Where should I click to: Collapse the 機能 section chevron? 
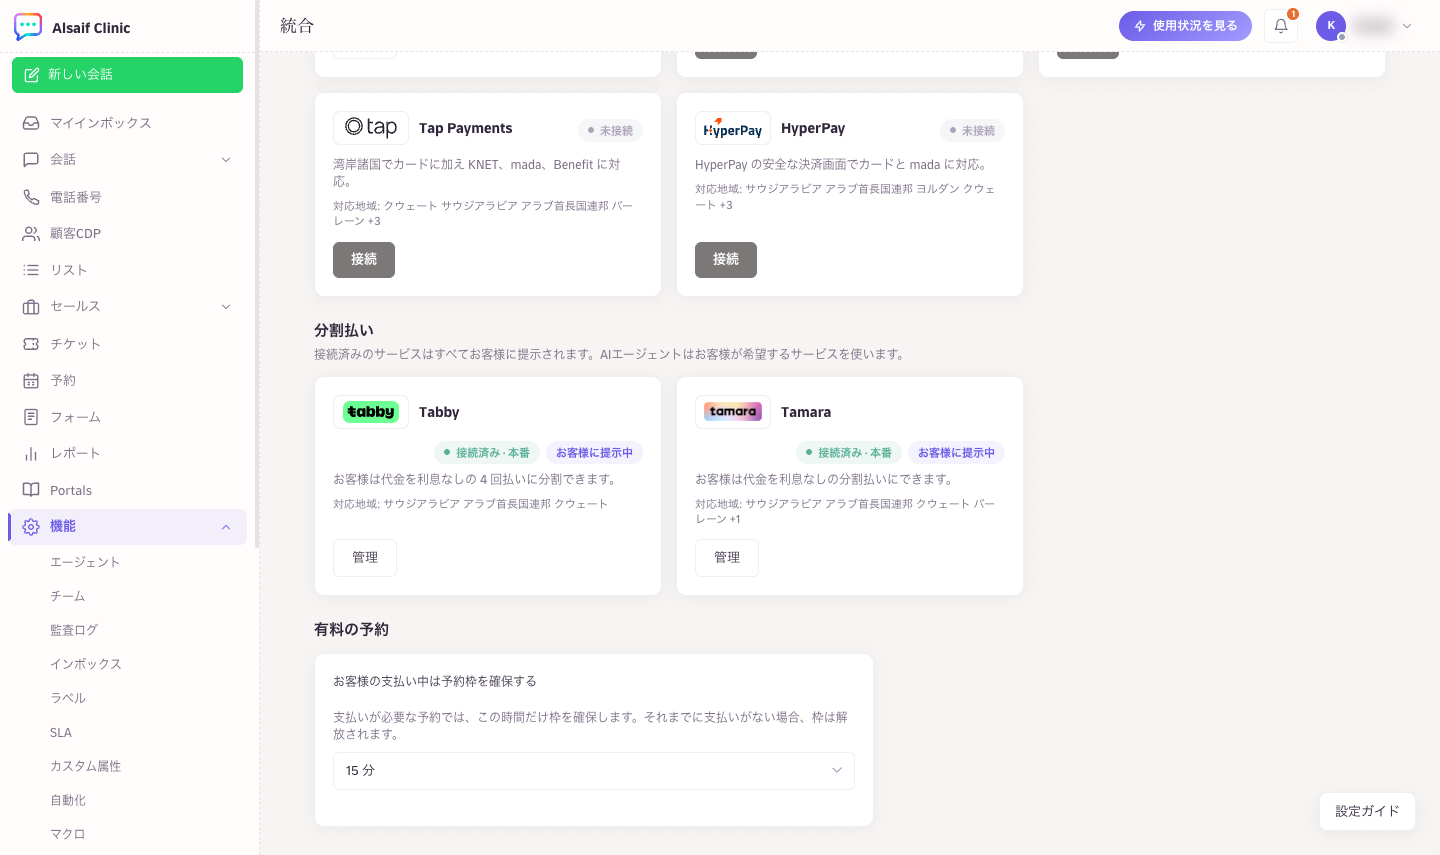point(226,527)
